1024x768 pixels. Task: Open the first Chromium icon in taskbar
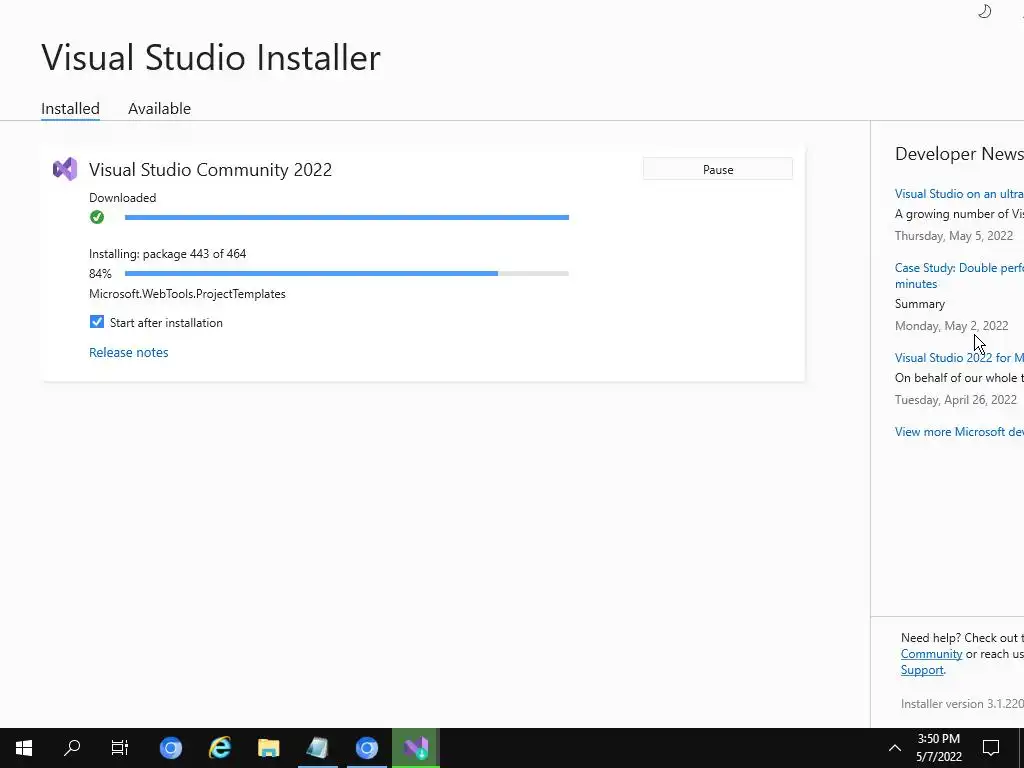click(171, 748)
